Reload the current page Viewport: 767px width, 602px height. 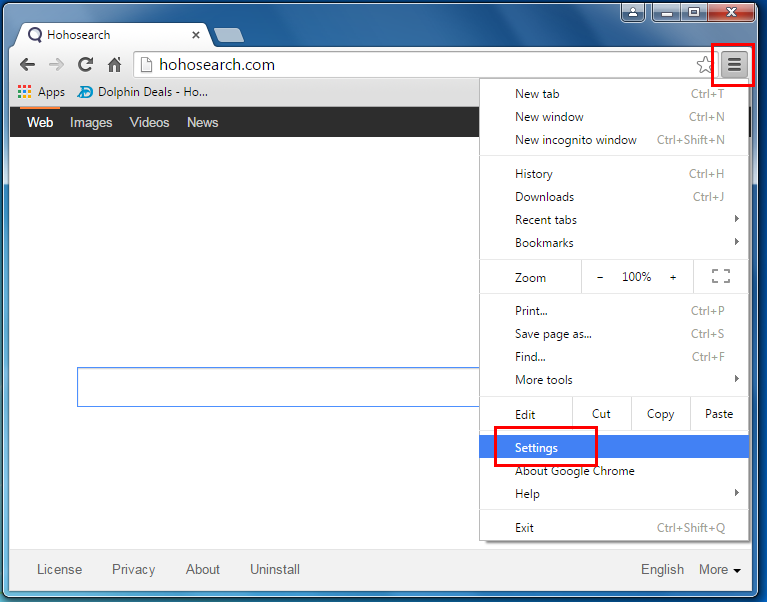(86, 64)
